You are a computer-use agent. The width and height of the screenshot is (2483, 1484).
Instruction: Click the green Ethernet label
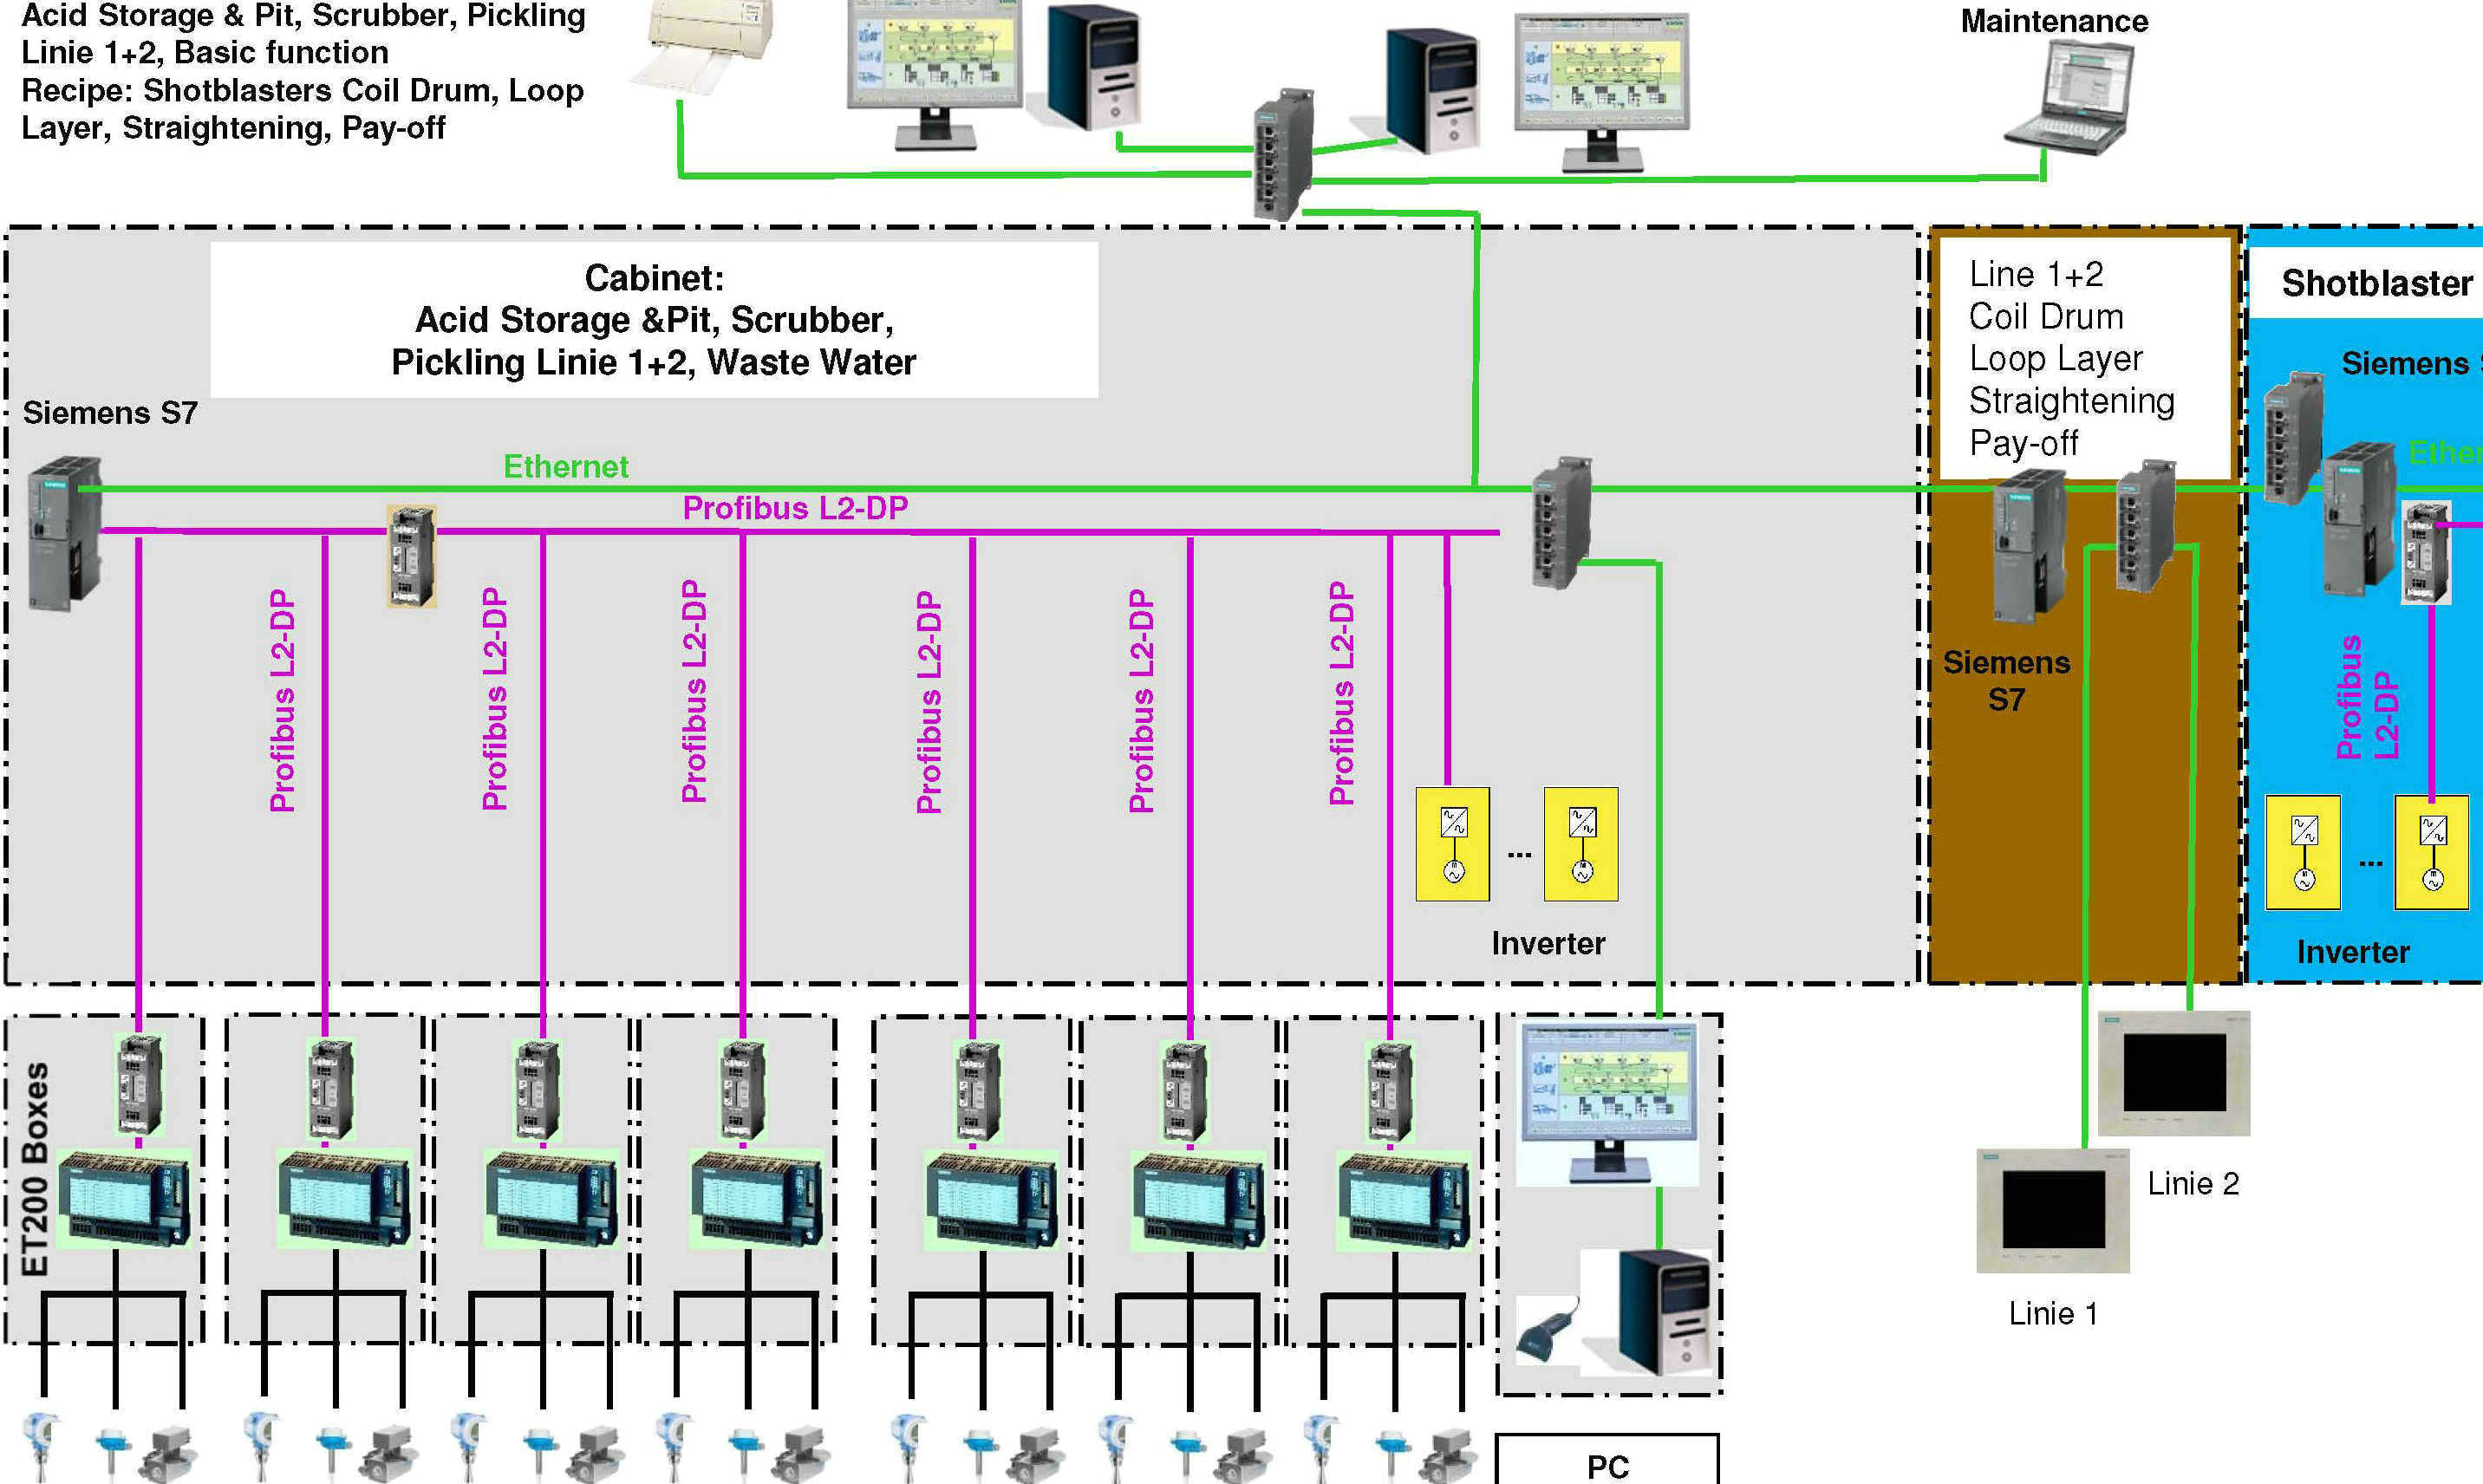(x=565, y=466)
